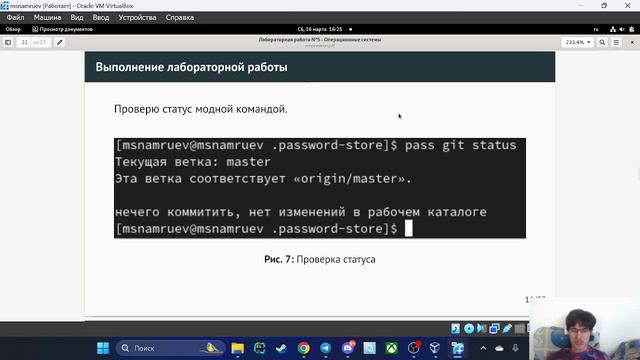The height and width of the screenshot is (360, 640).
Task: Click the text 'Проверю статус модной командой.'
Action: click(200, 109)
